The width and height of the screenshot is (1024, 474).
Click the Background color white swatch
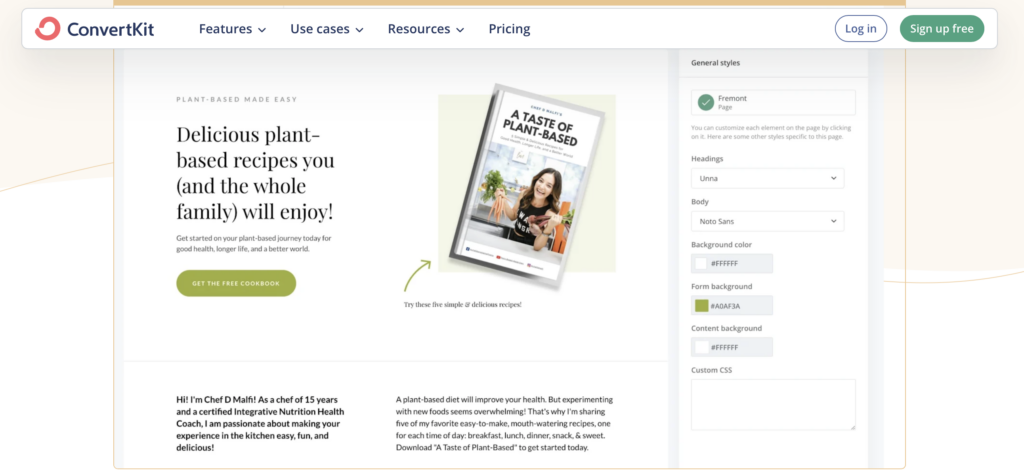click(701, 264)
